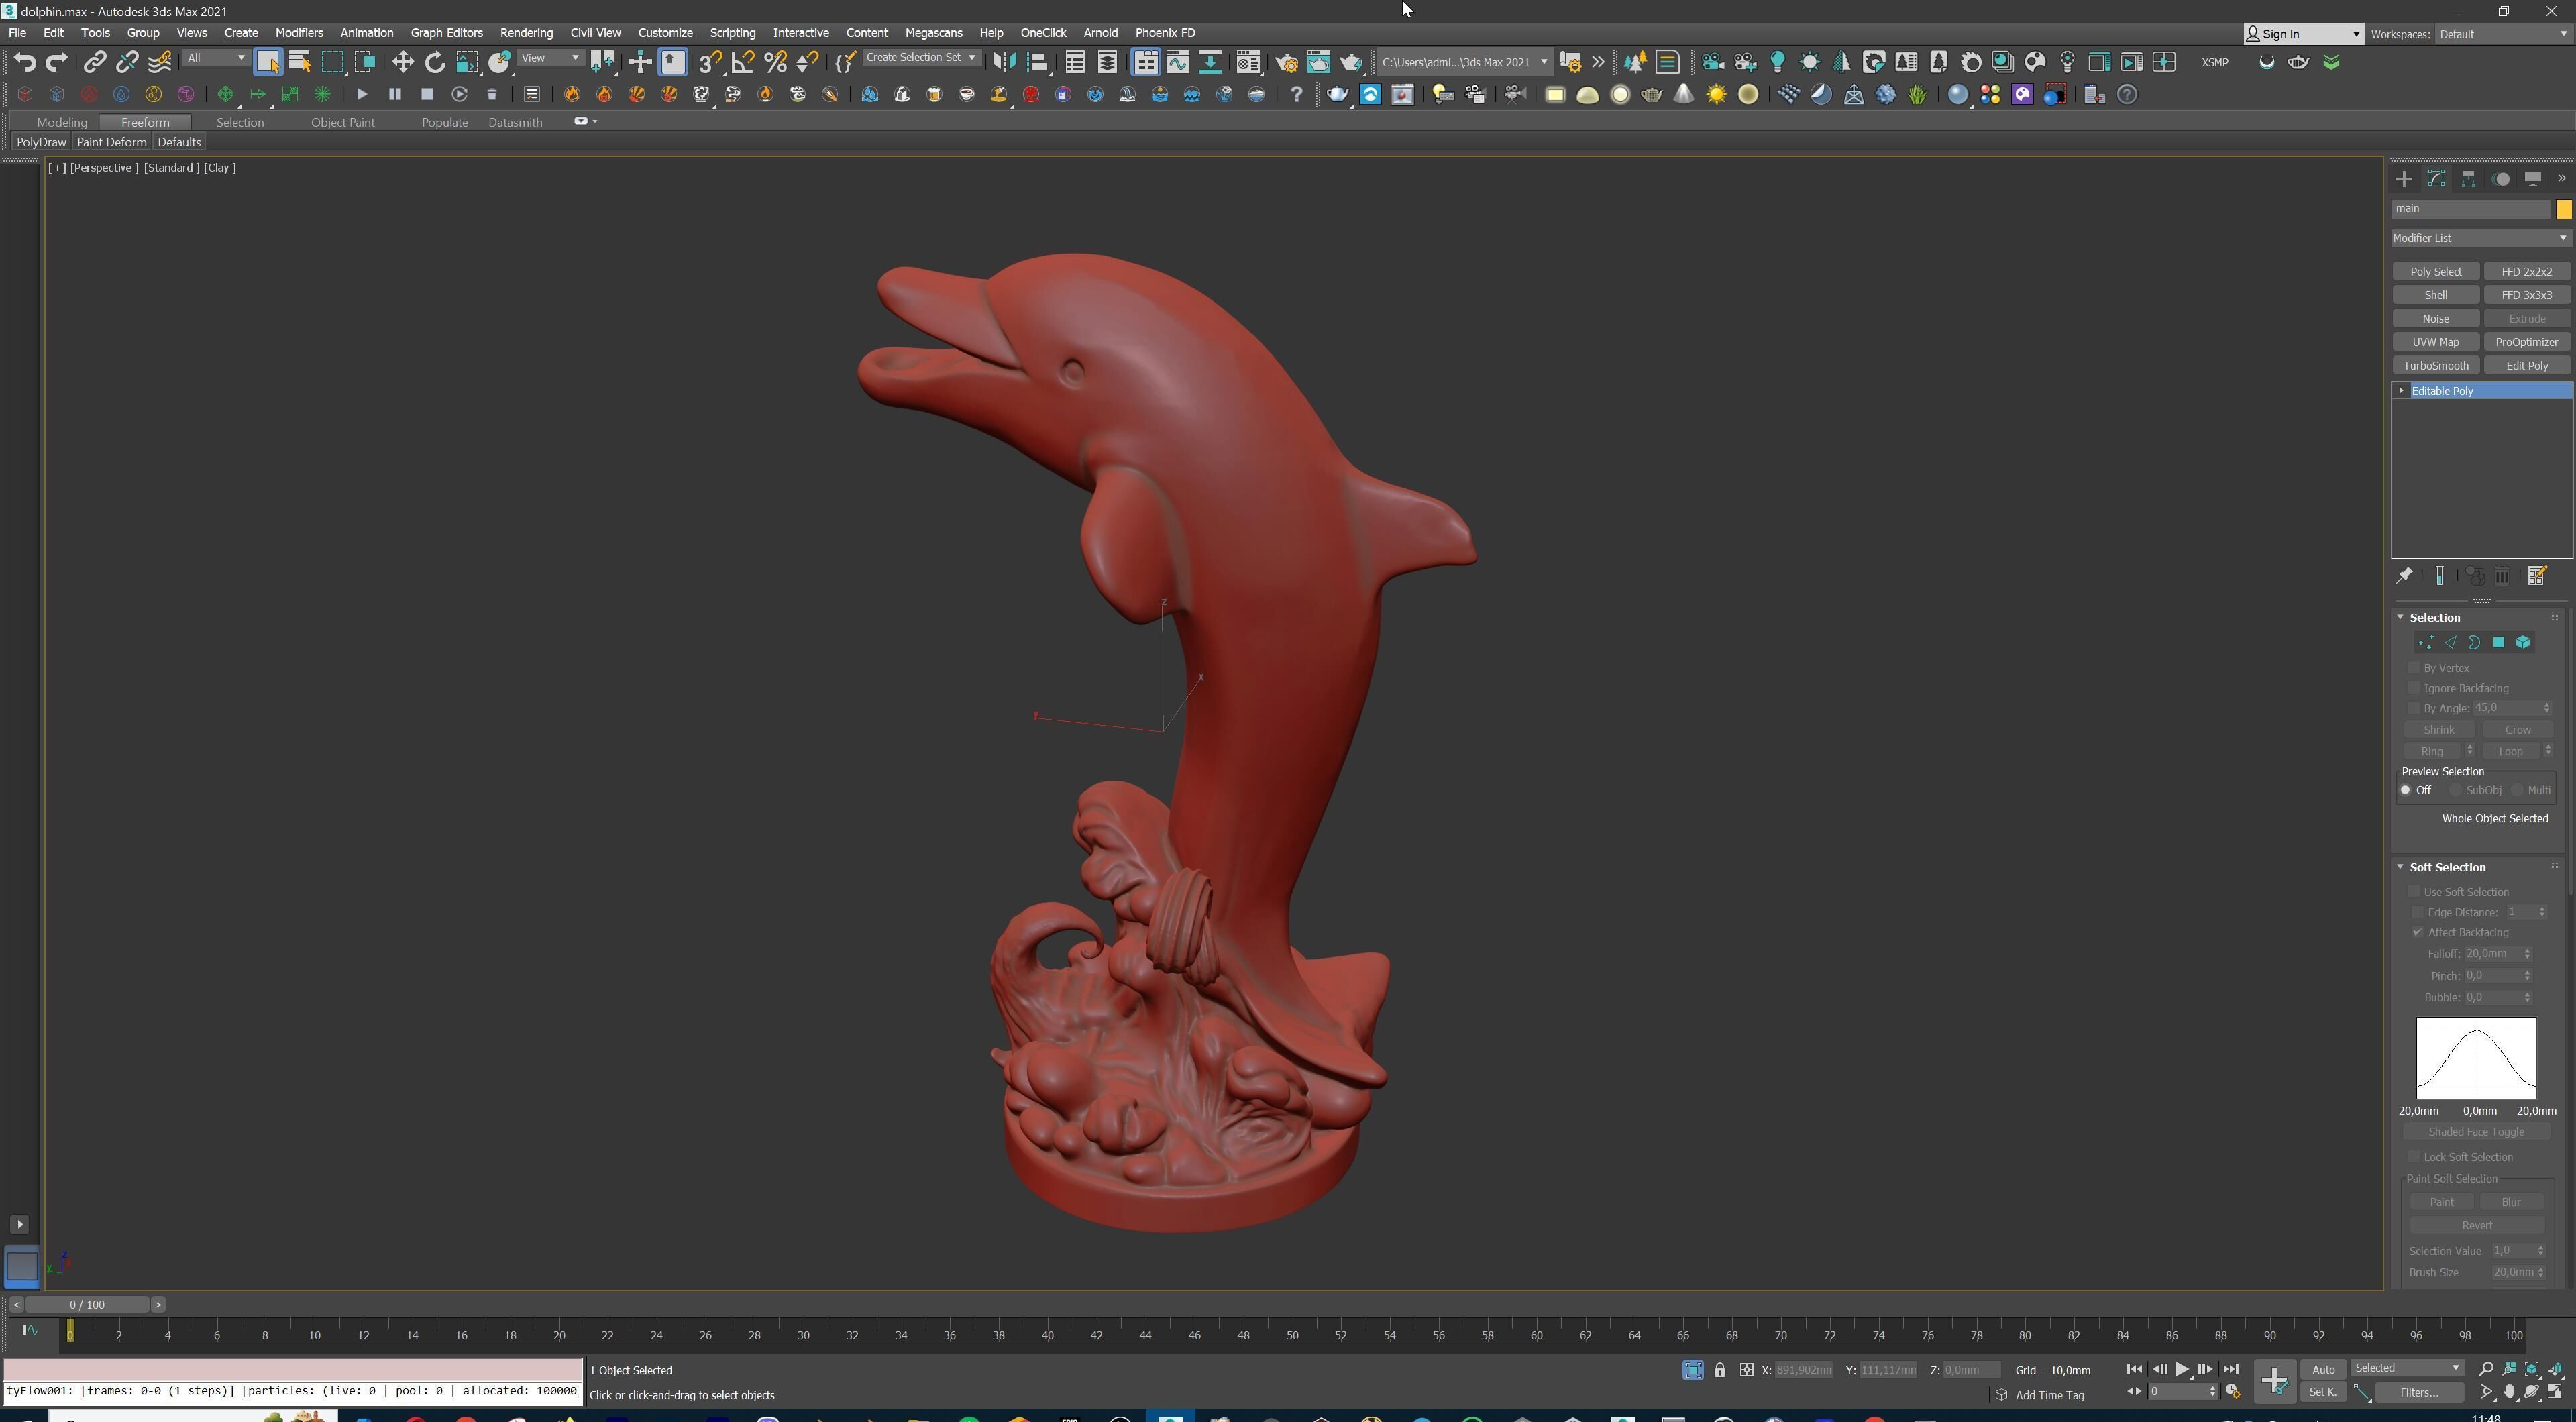Click the Redo arrow icon
The width and height of the screenshot is (2576, 1422).
pos(57,62)
